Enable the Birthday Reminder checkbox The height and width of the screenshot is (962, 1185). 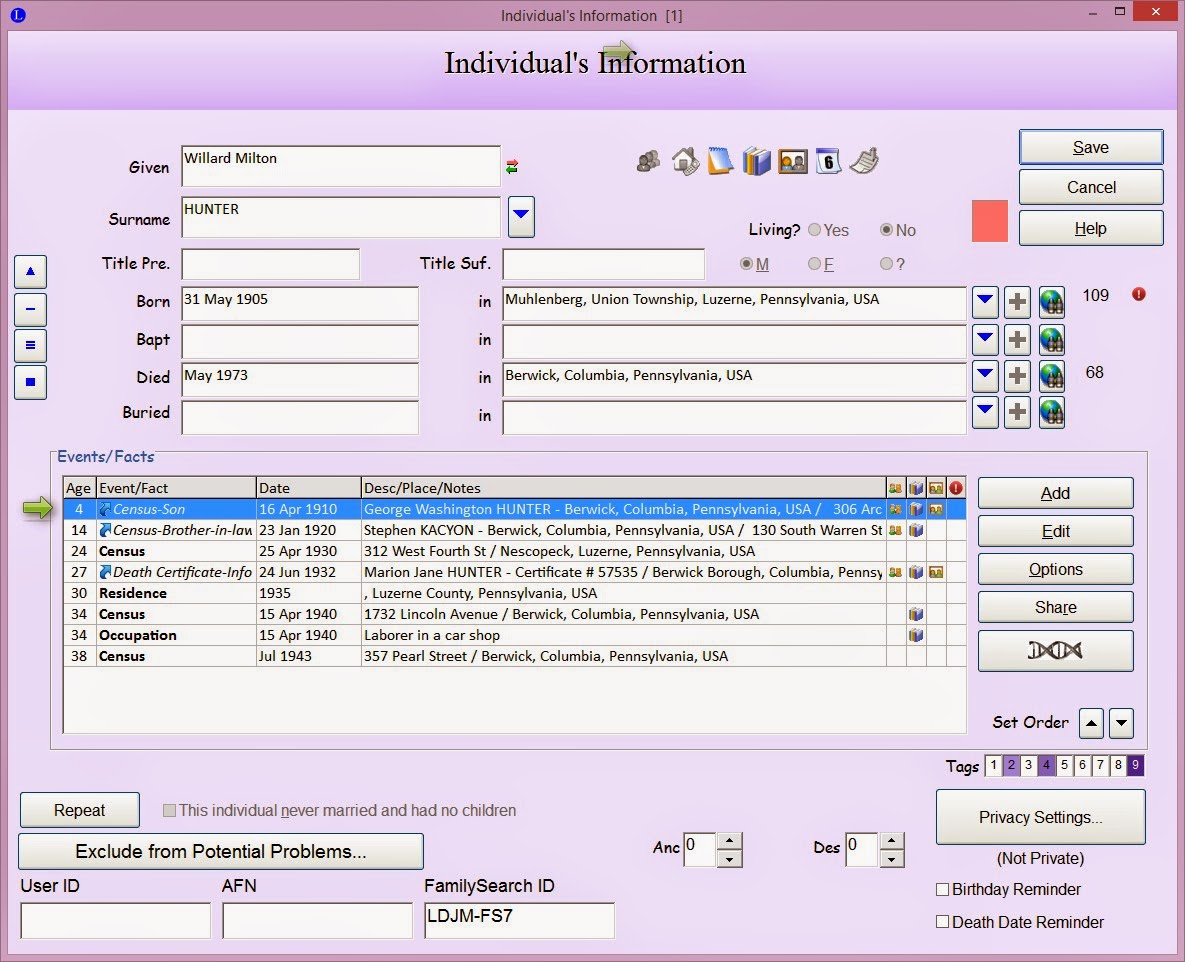point(942,889)
